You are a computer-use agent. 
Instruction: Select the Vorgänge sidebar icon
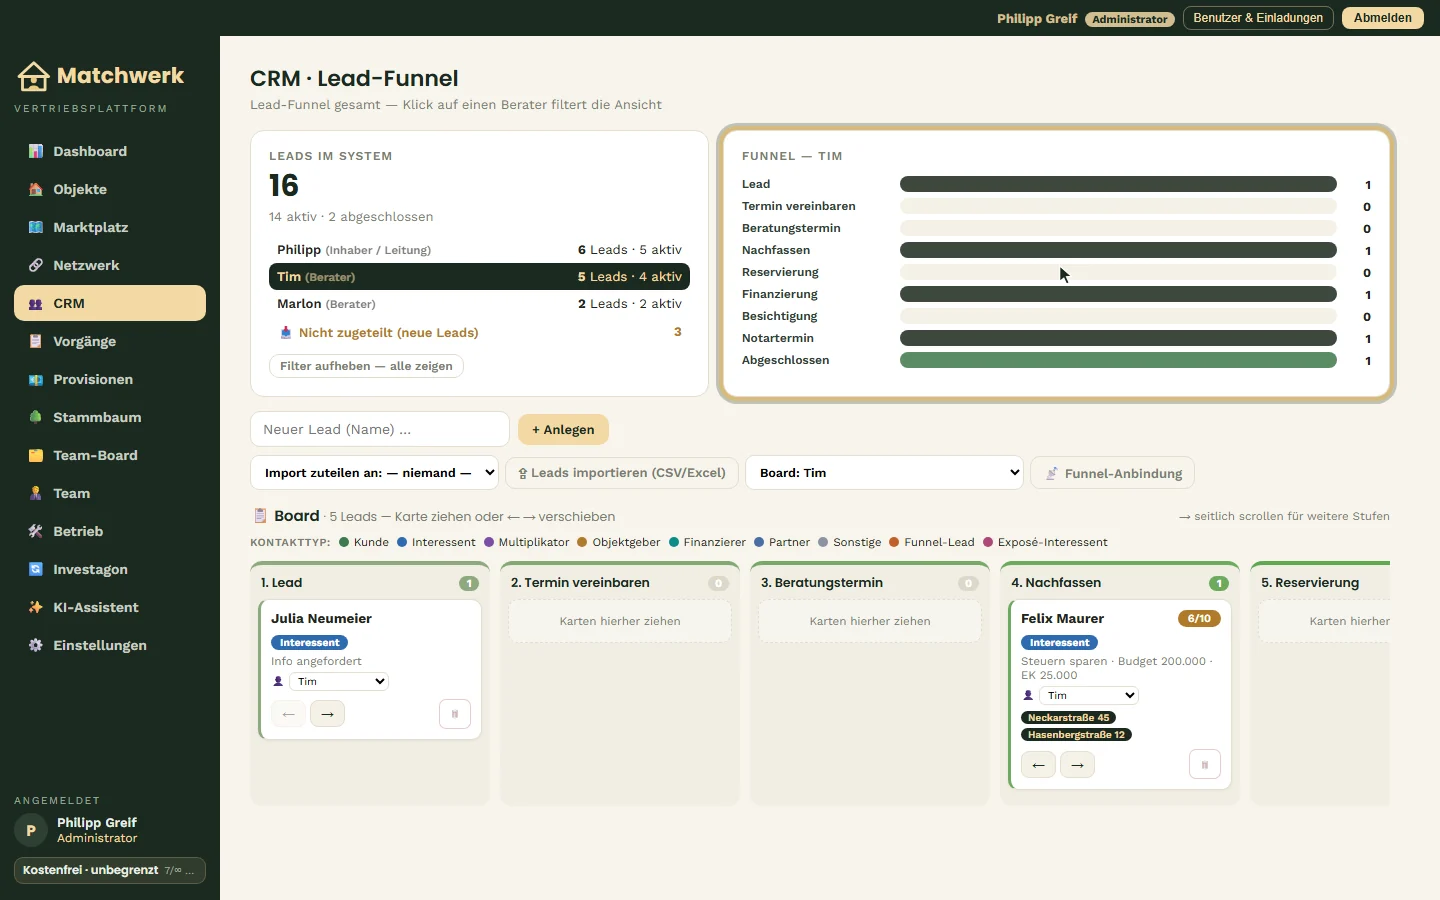click(36, 341)
